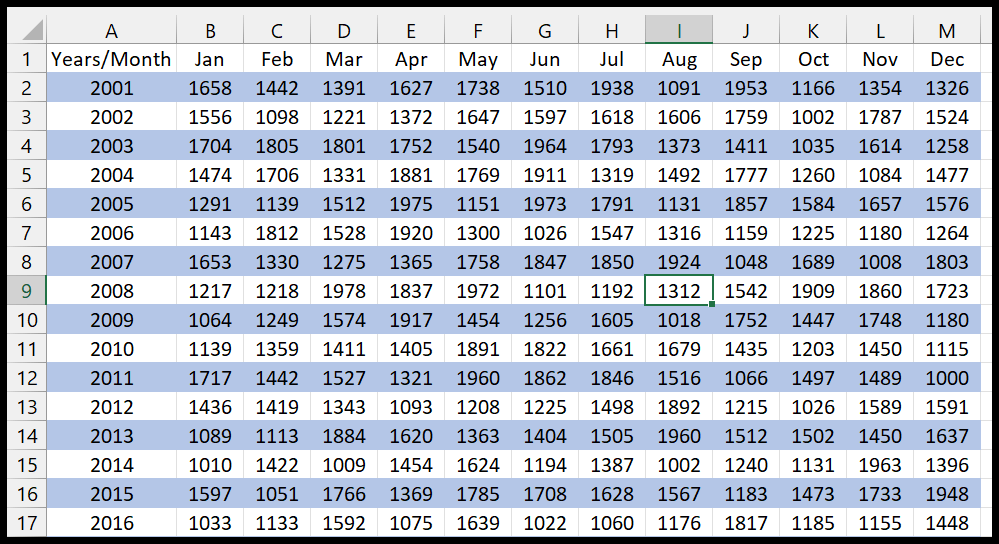Click cell with value 1964
This screenshot has width=999, height=544.
click(545, 146)
